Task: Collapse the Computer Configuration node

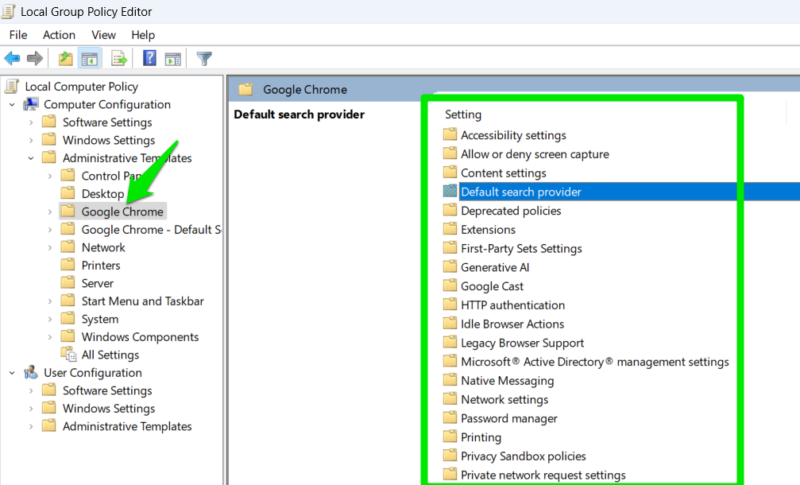Action: coord(12,105)
